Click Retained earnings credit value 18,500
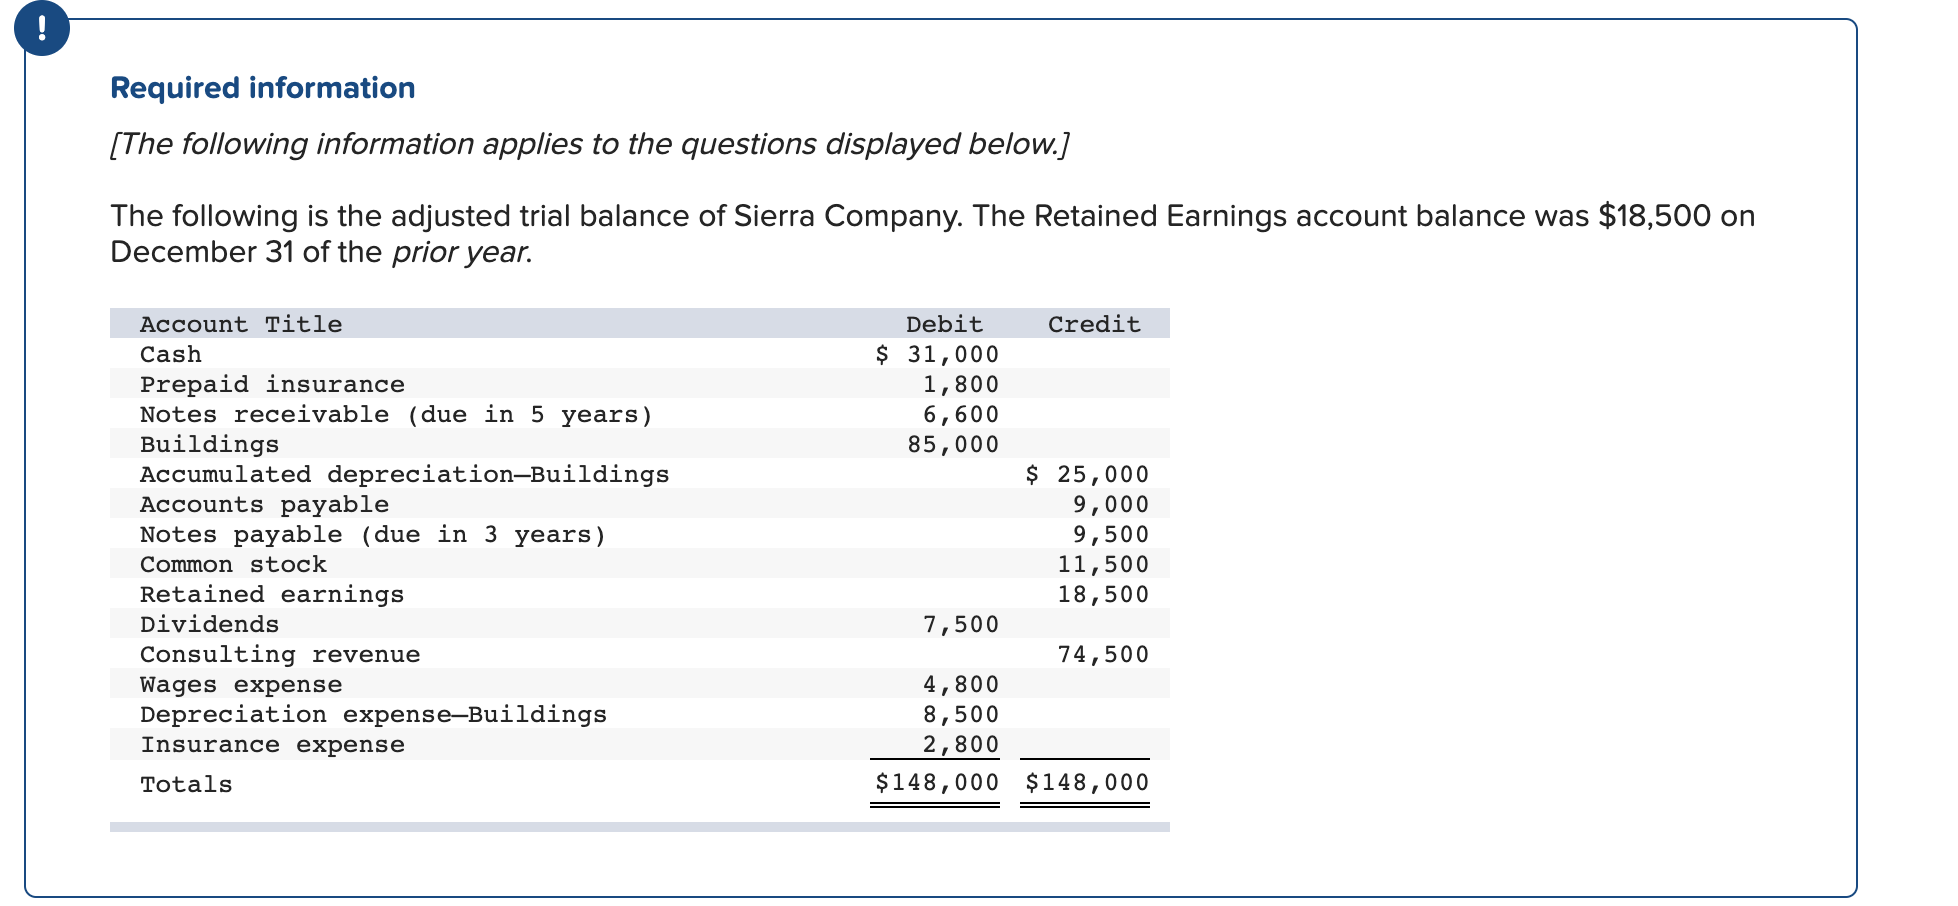 click(x=1103, y=594)
